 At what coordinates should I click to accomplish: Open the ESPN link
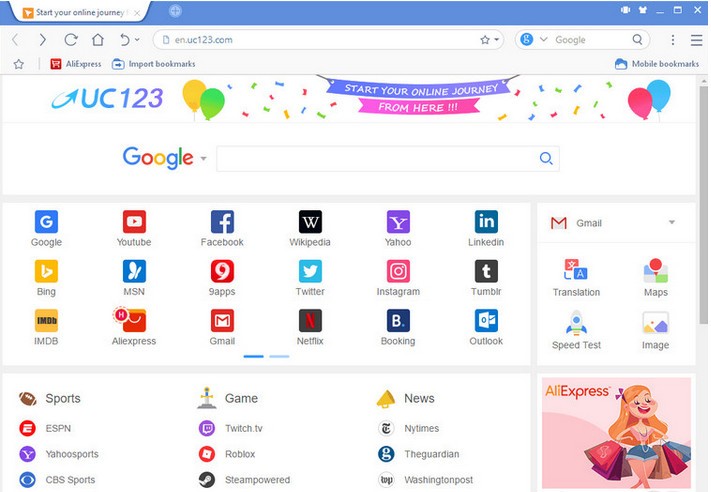tap(45, 428)
